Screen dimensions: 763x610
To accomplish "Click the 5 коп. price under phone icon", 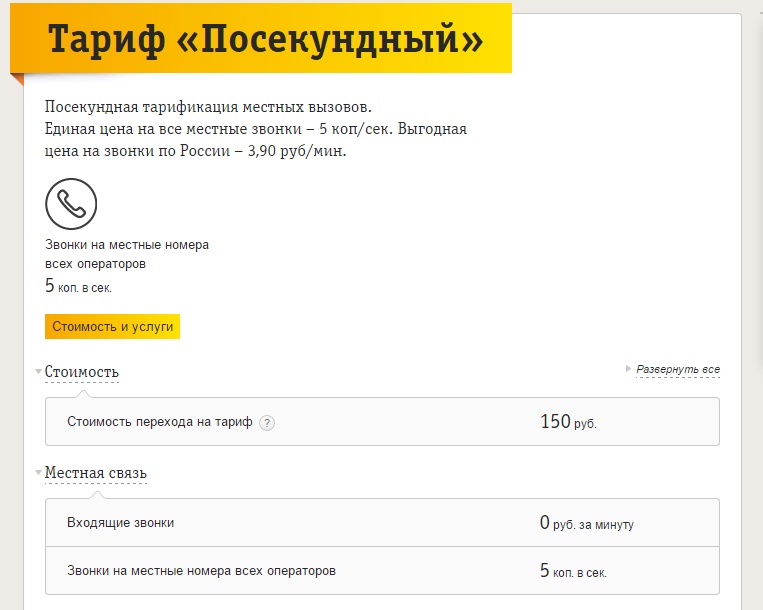I will click(78, 286).
